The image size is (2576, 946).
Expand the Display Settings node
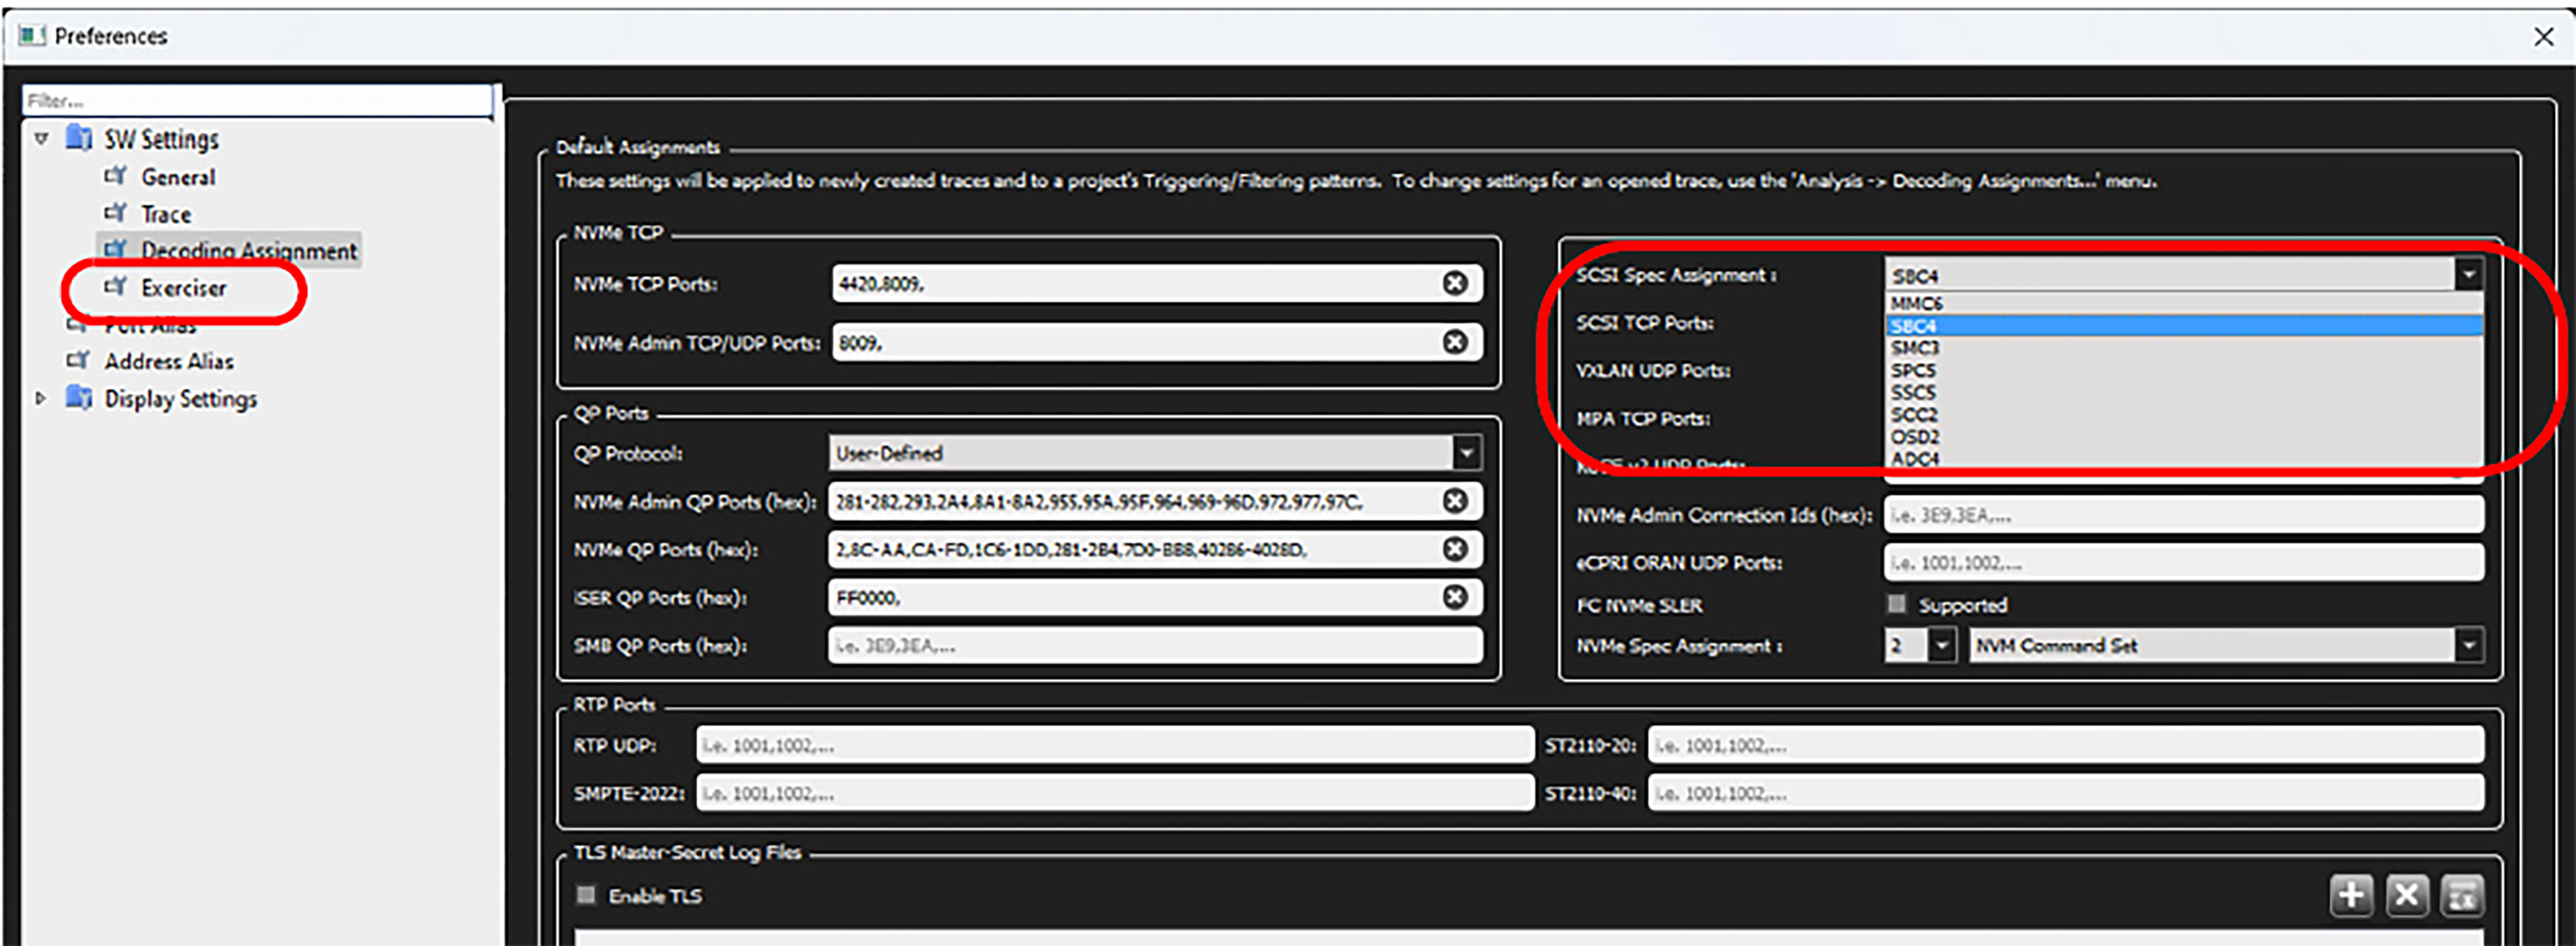[41, 398]
